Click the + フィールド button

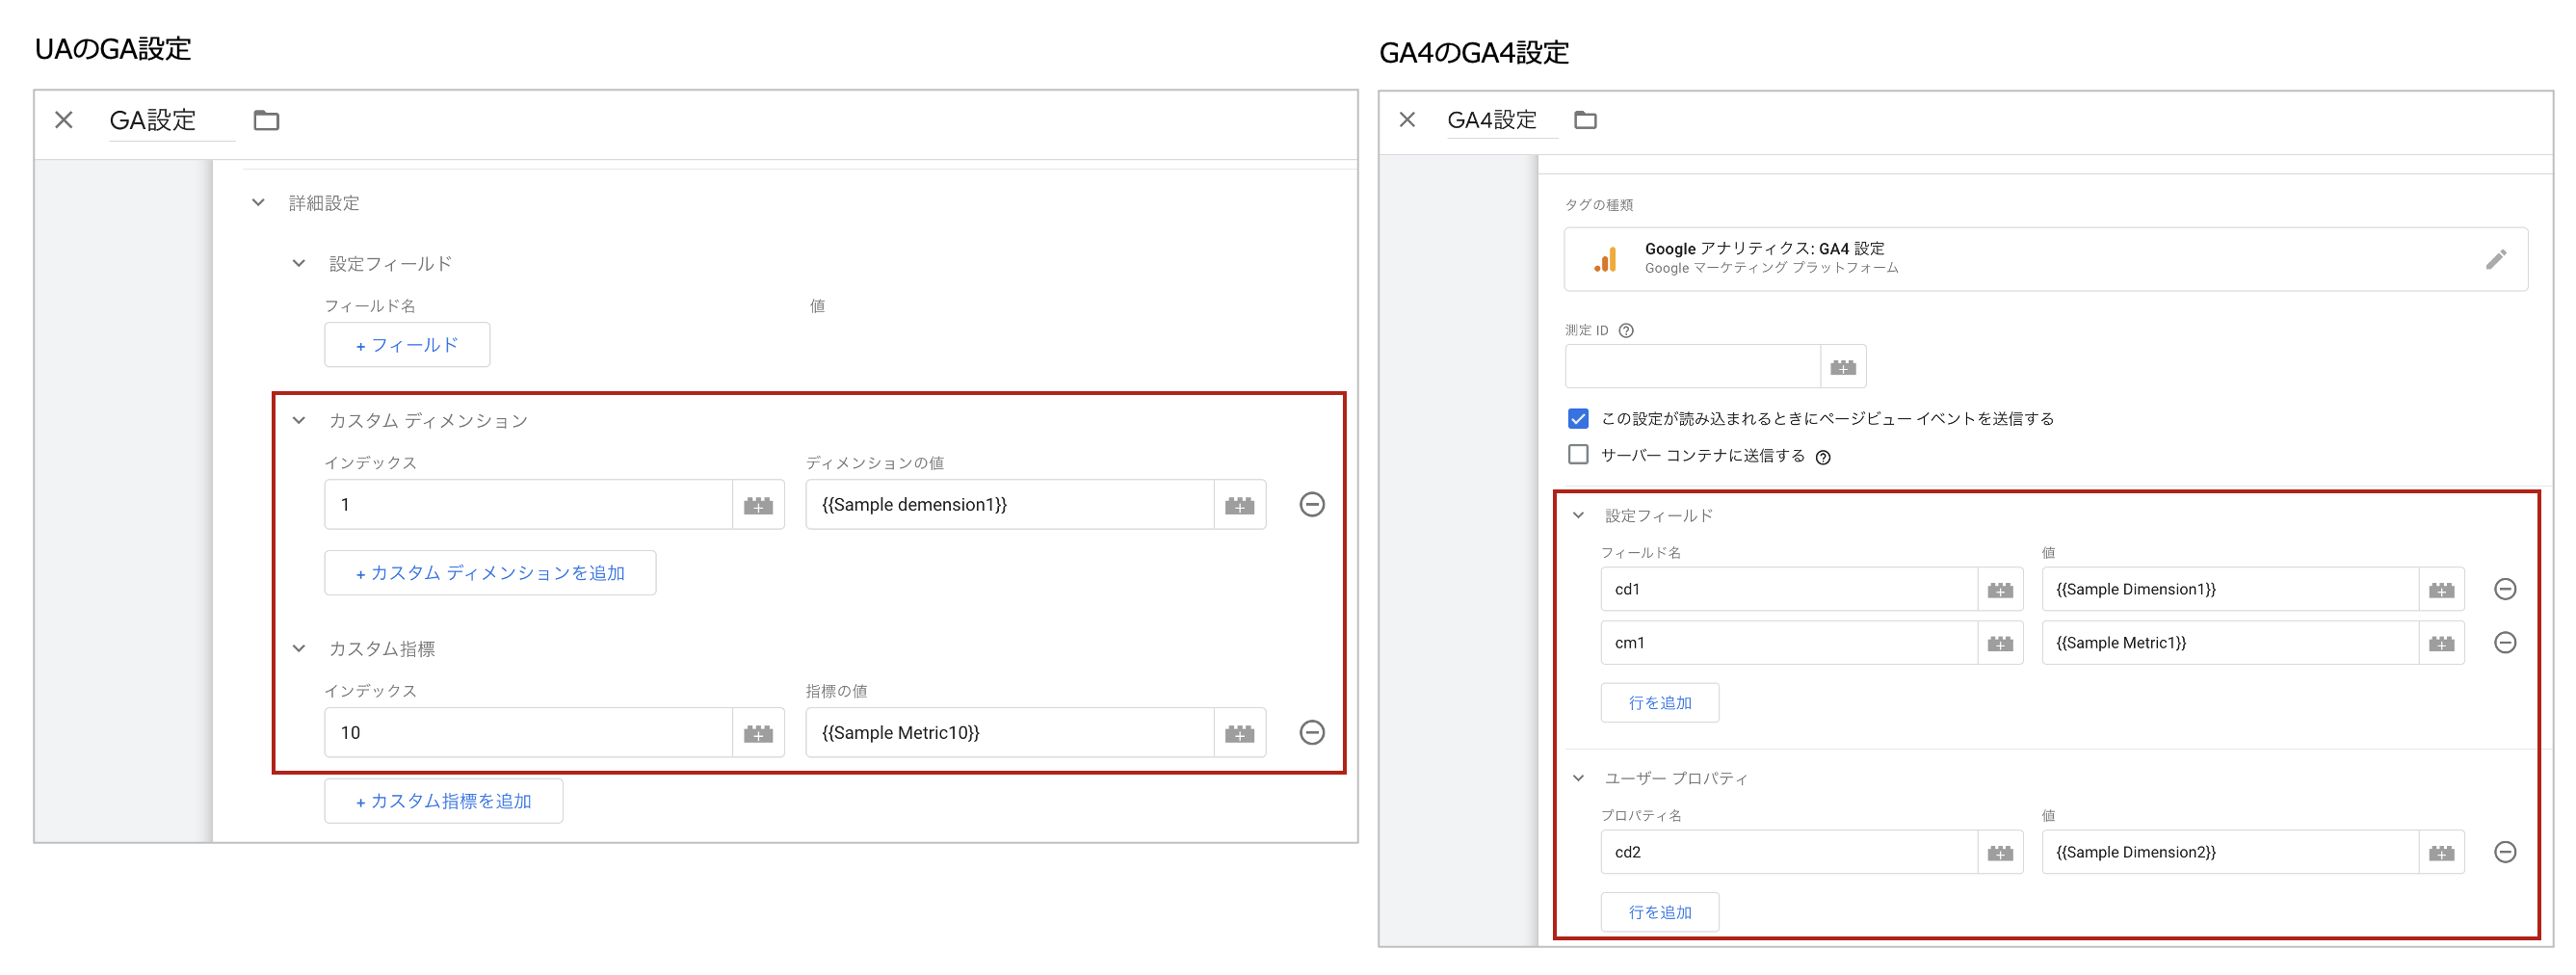[407, 345]
